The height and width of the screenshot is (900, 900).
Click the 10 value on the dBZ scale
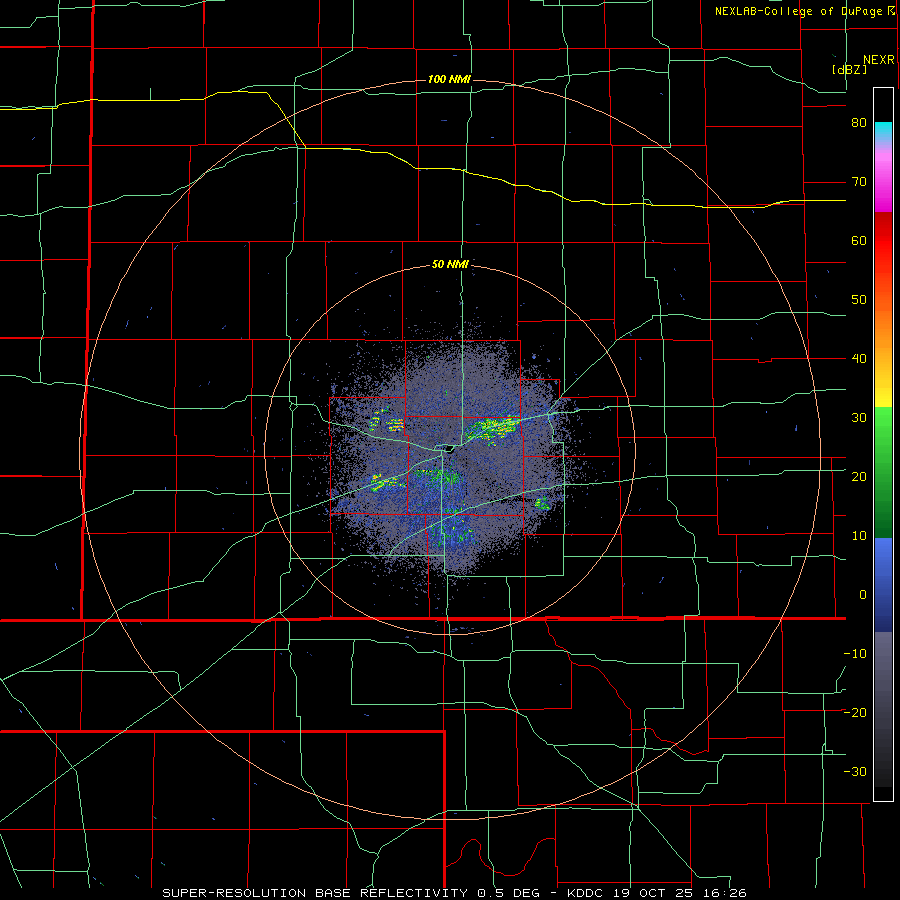pos(859,536)
